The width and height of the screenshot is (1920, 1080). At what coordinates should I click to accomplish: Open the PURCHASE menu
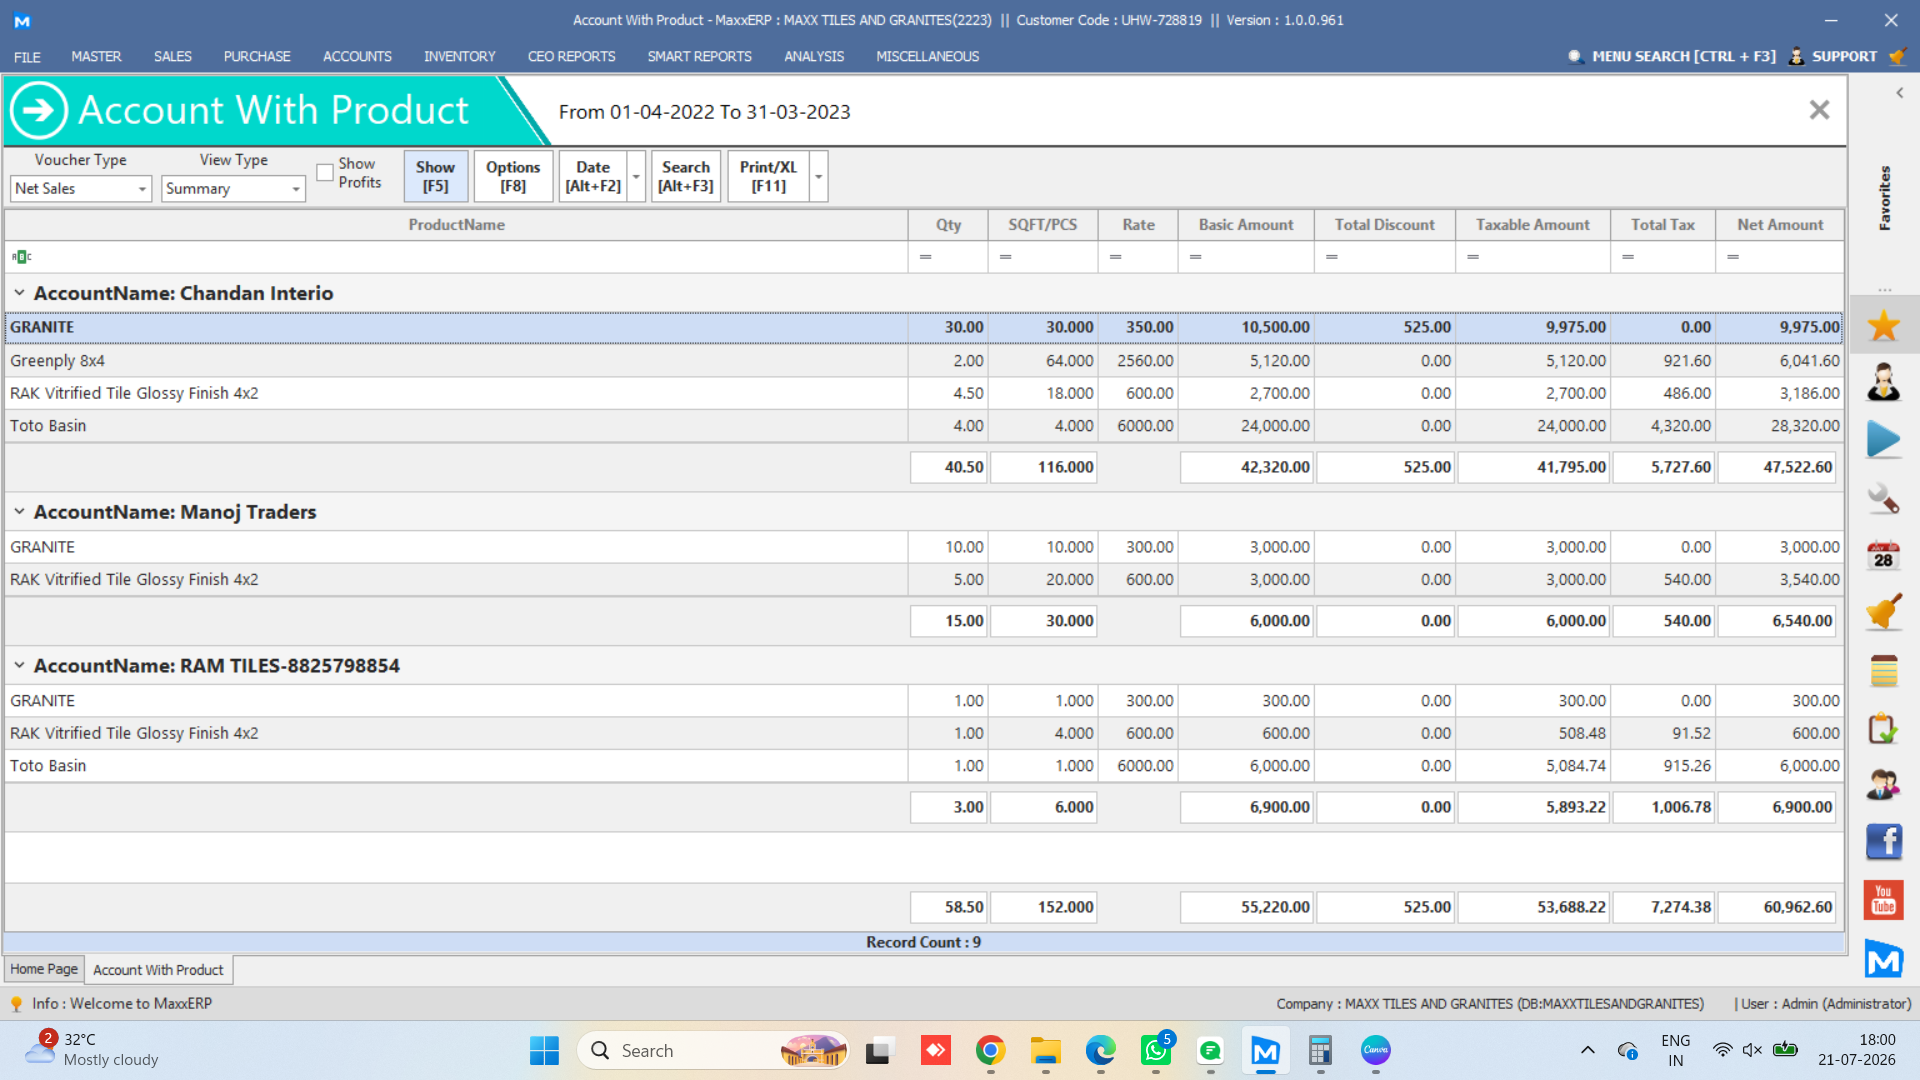[x=257, y=57]
